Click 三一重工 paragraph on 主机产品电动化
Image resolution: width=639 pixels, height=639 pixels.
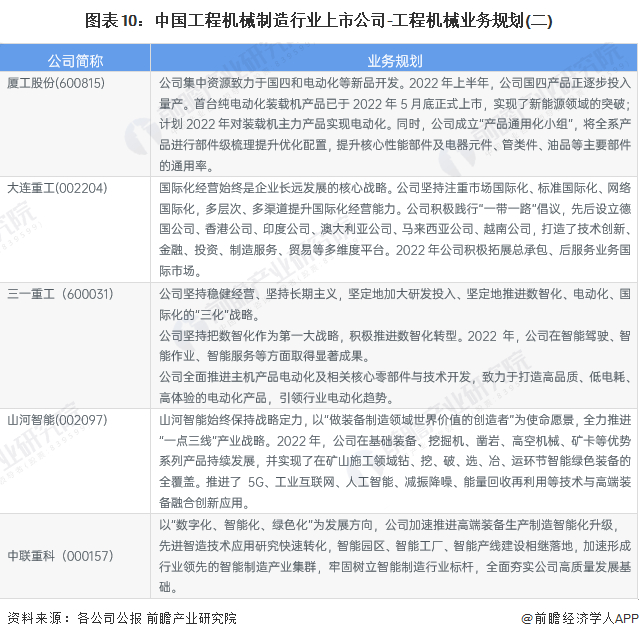[x=394, y=387]
